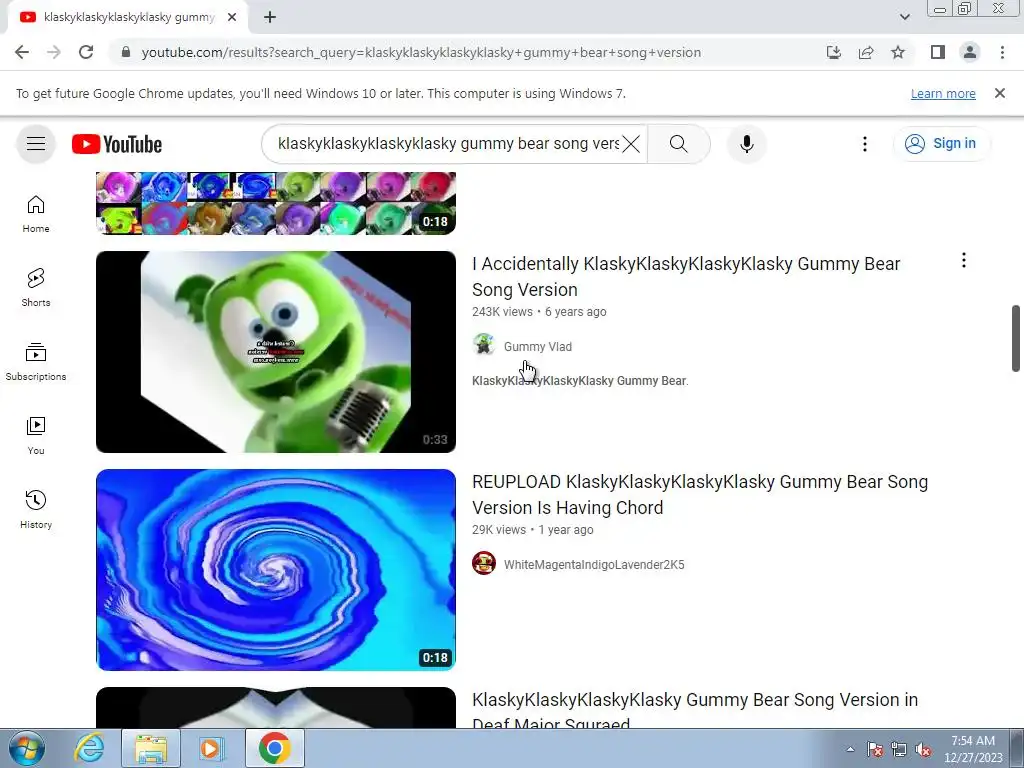Click the page vertical scrollbar thumb
The width and height of the screenshot is (1024, 768).
(x=1016, y=338)
